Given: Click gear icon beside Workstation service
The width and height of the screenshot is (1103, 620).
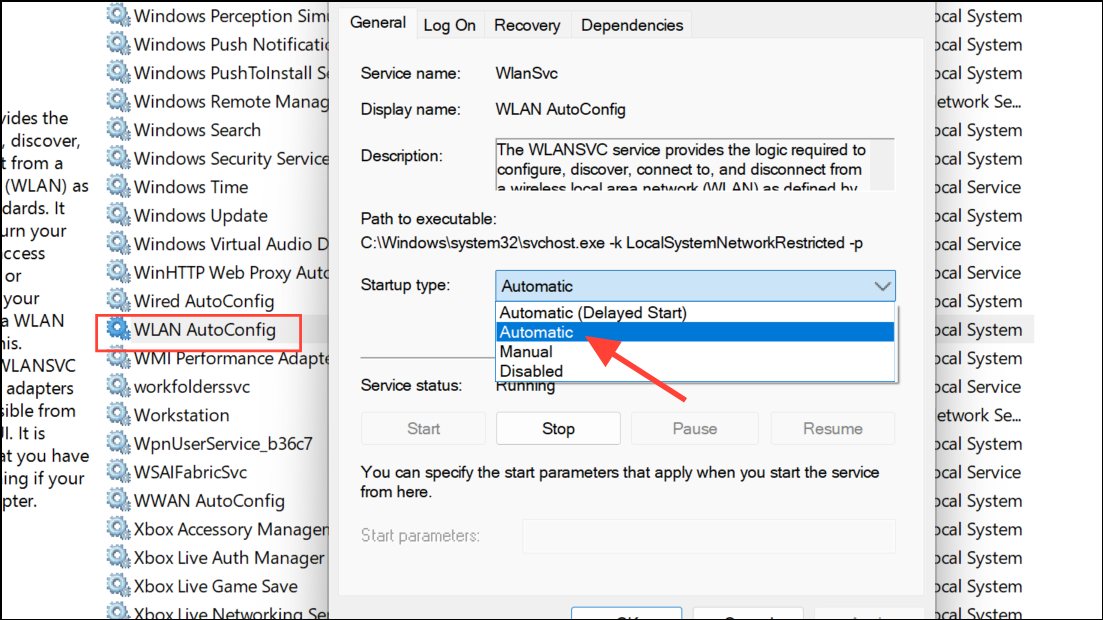Looking at the screenshot, I should 118,415.
